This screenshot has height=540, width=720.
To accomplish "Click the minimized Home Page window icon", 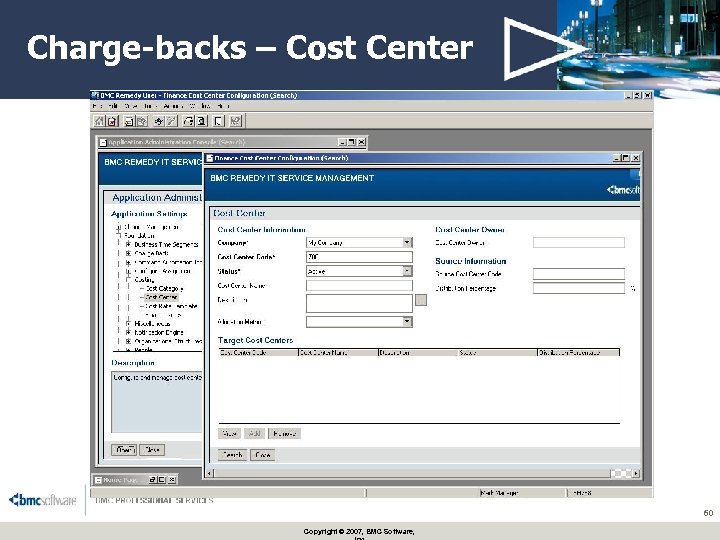I will [x=98, y=480].
